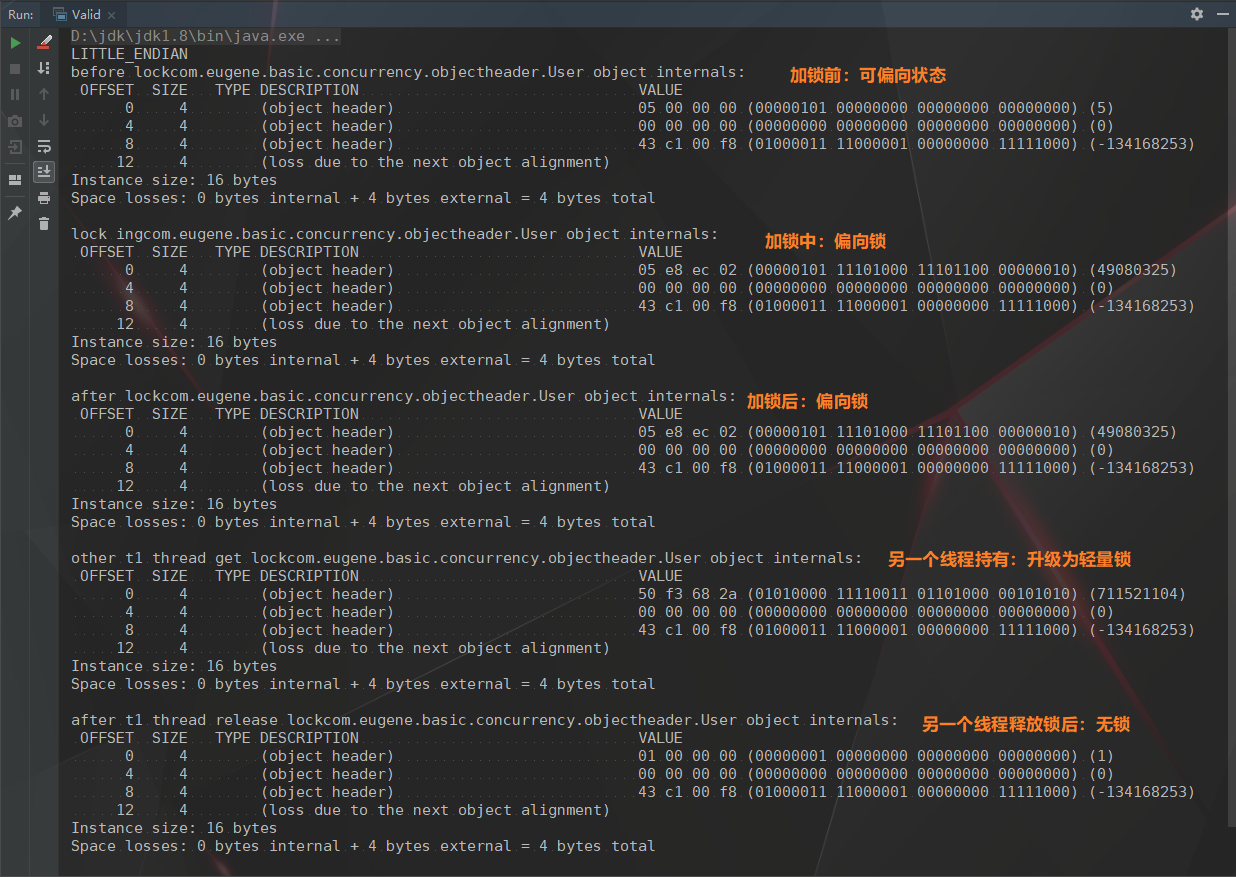Click the Up the Stack Trace arrow

(x=44, y=94)
